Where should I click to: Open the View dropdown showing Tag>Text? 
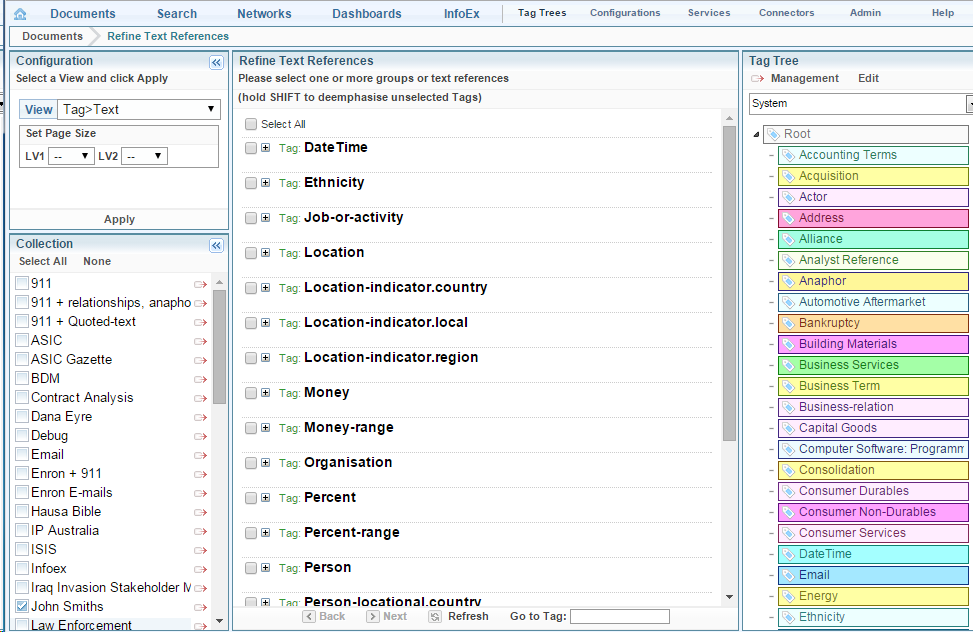click(139, 110)
